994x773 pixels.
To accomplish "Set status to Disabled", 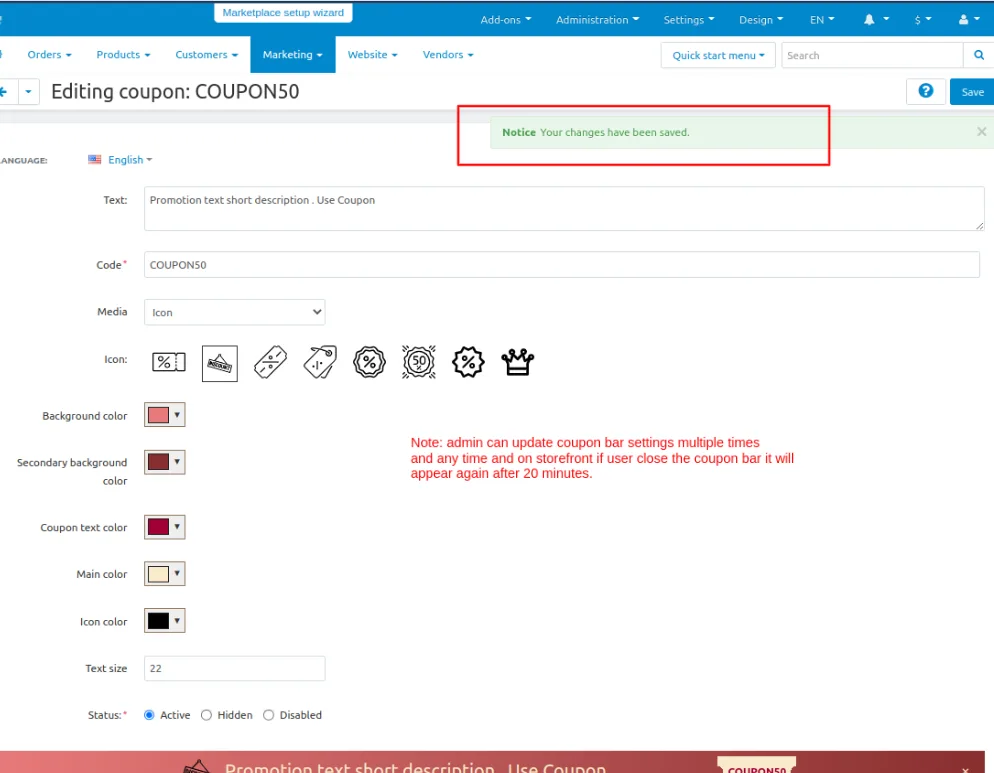I will coord(268,715).
